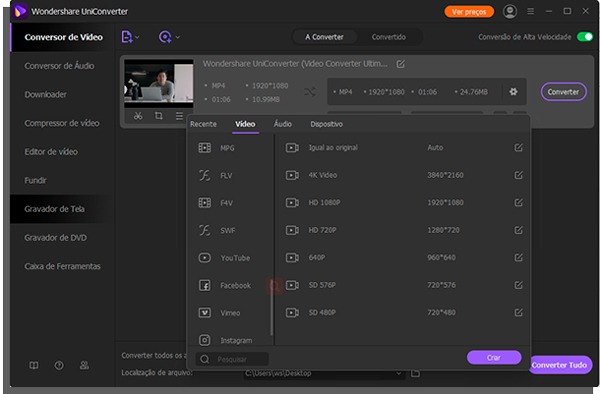Choose the YouTube format icon
600x394 pixels.
(204, 258)
